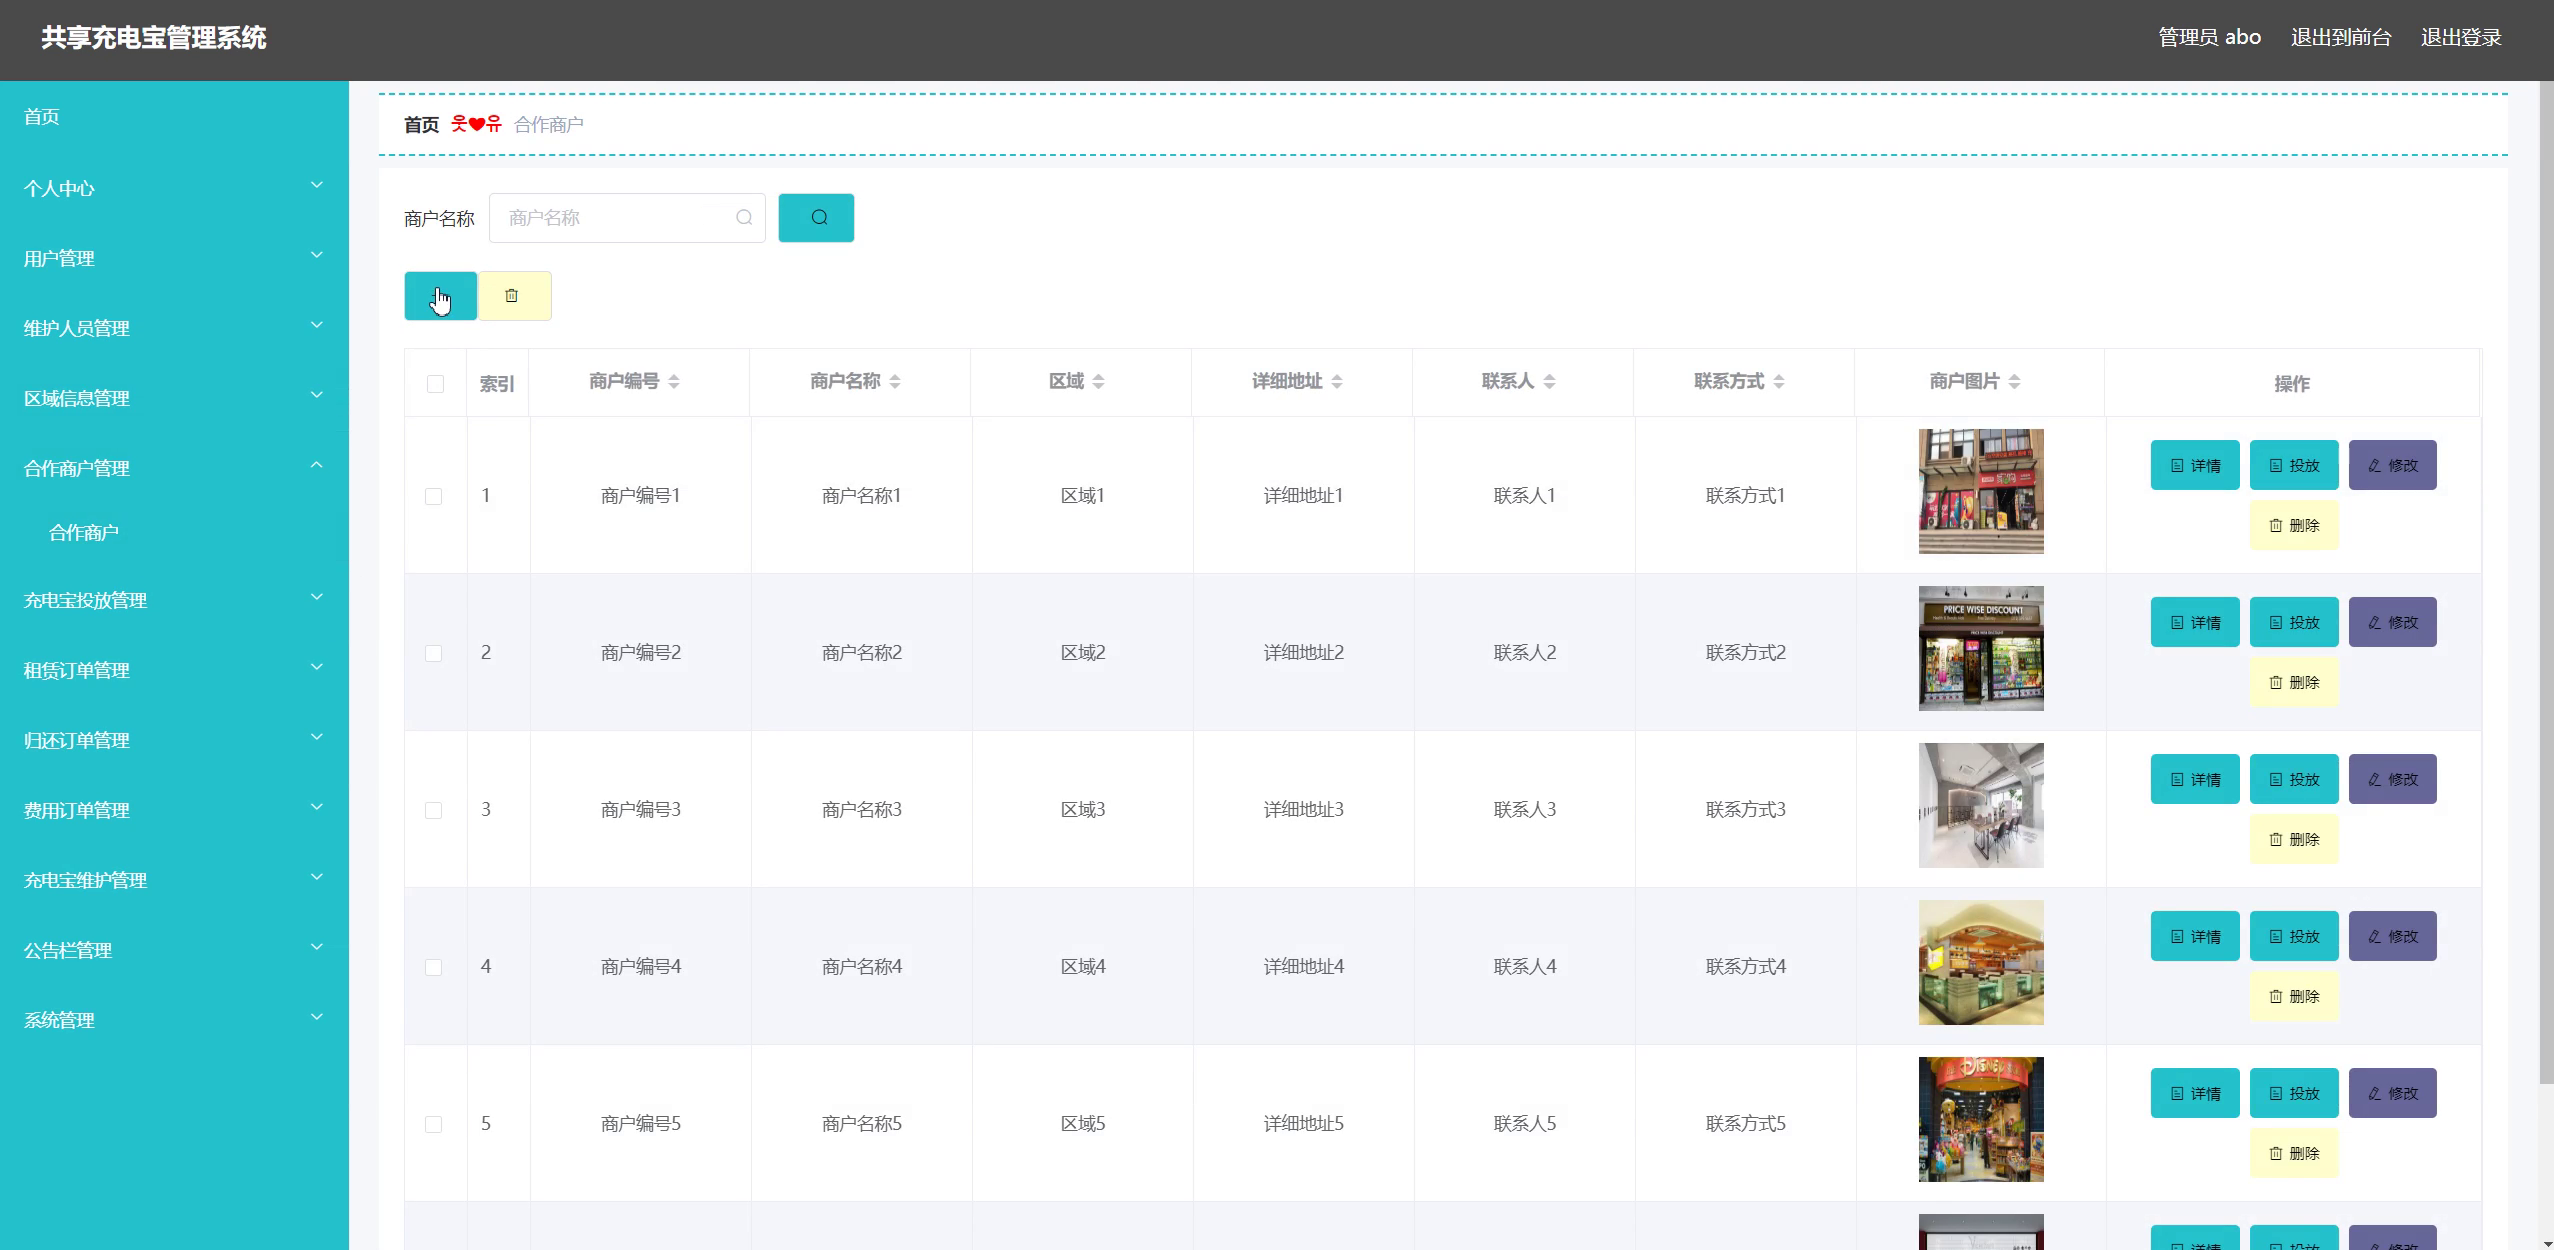Click 投放 for 商户名称2 row

[x=2294, y=622]
